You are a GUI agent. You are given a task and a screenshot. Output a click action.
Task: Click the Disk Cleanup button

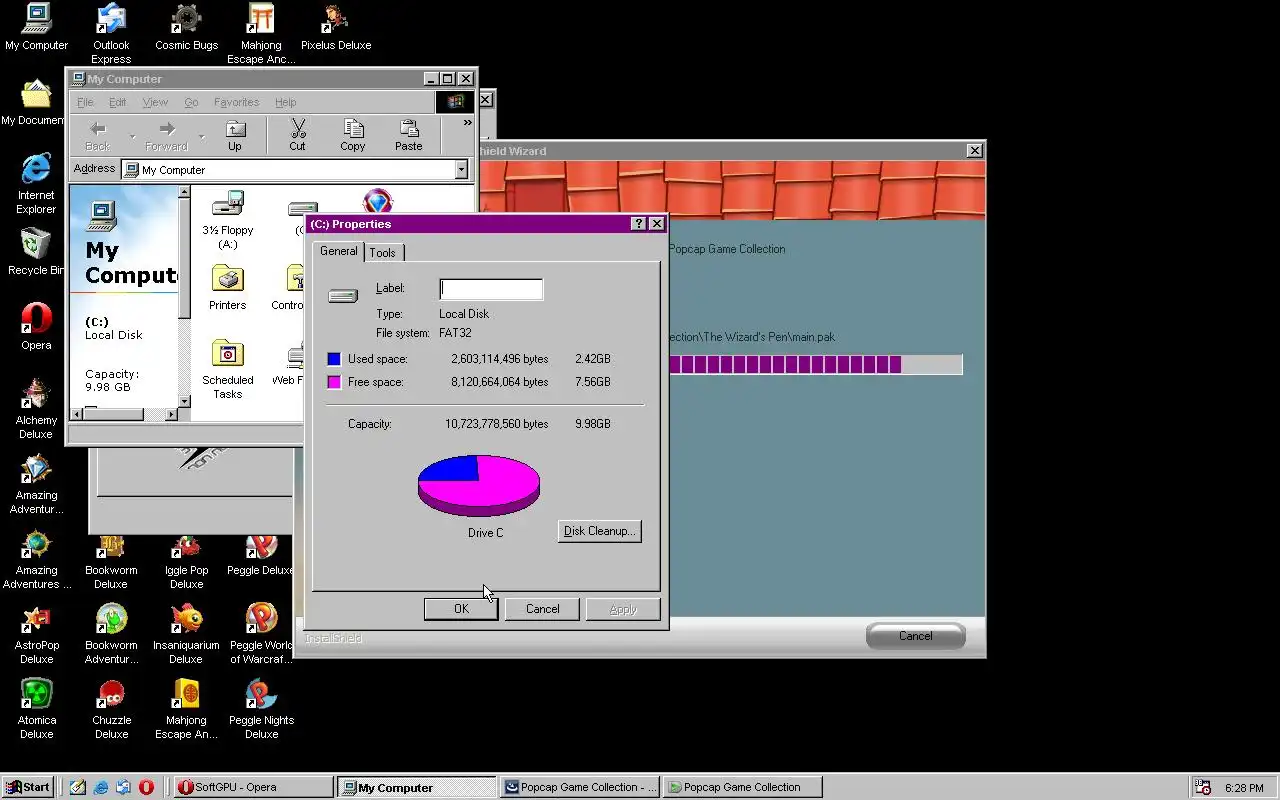pos(599,531)
